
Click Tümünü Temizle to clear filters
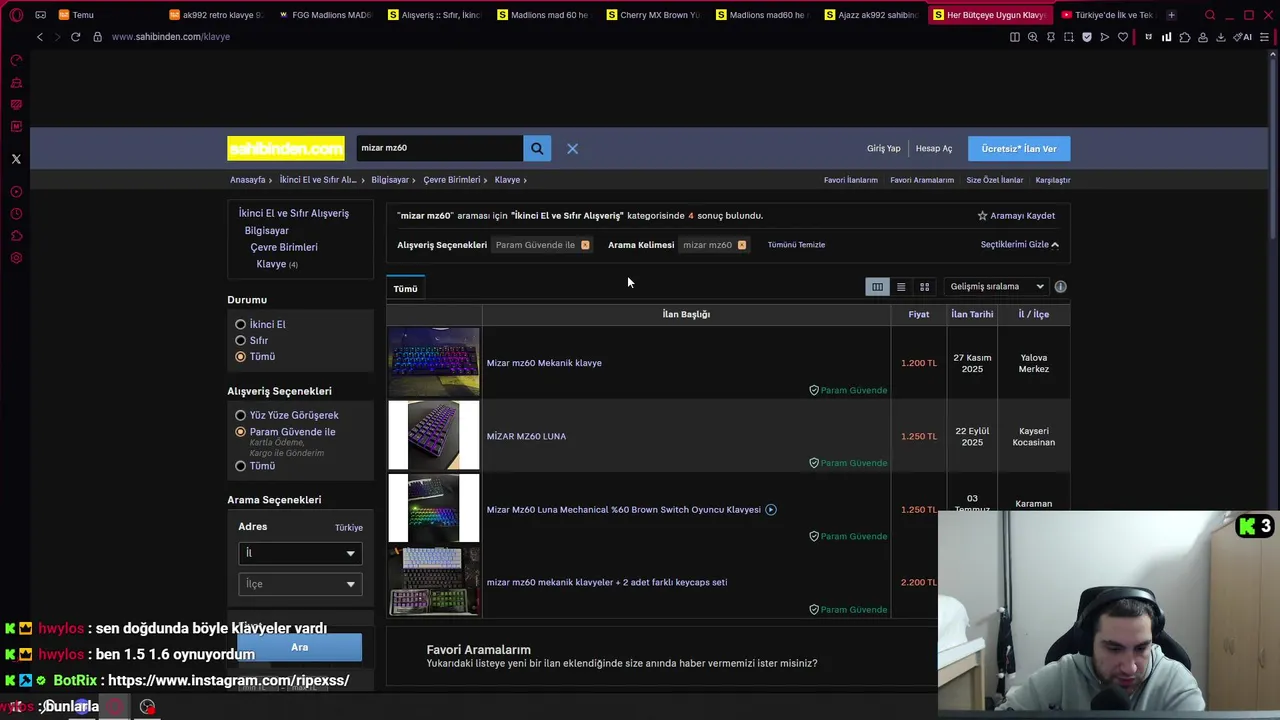[796, 245]
